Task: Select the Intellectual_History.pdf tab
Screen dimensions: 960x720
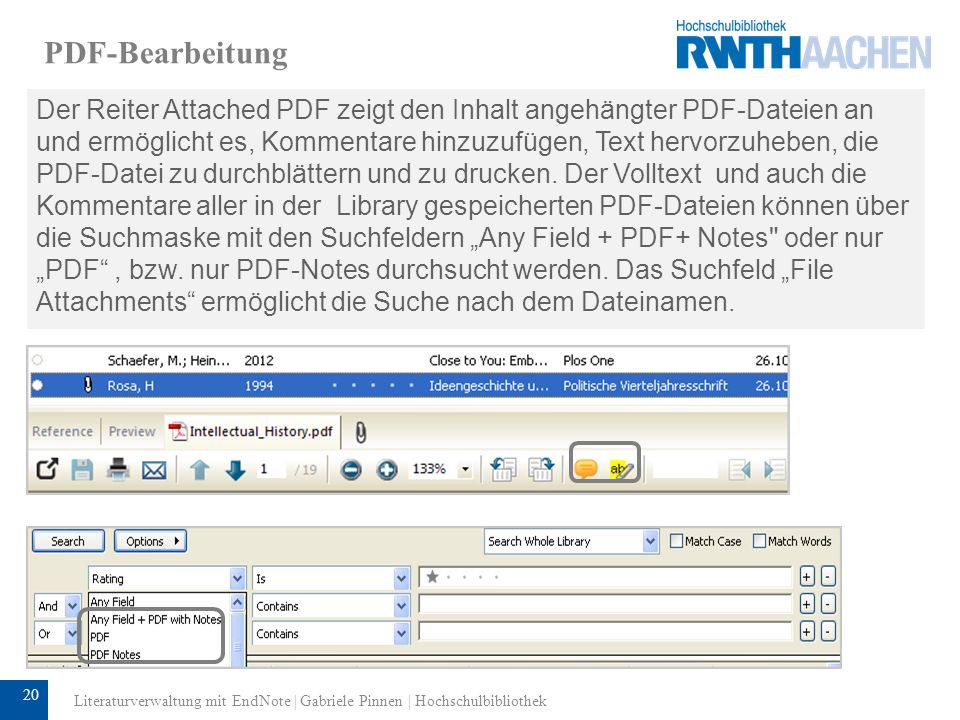Action: (x=252, y=432)
